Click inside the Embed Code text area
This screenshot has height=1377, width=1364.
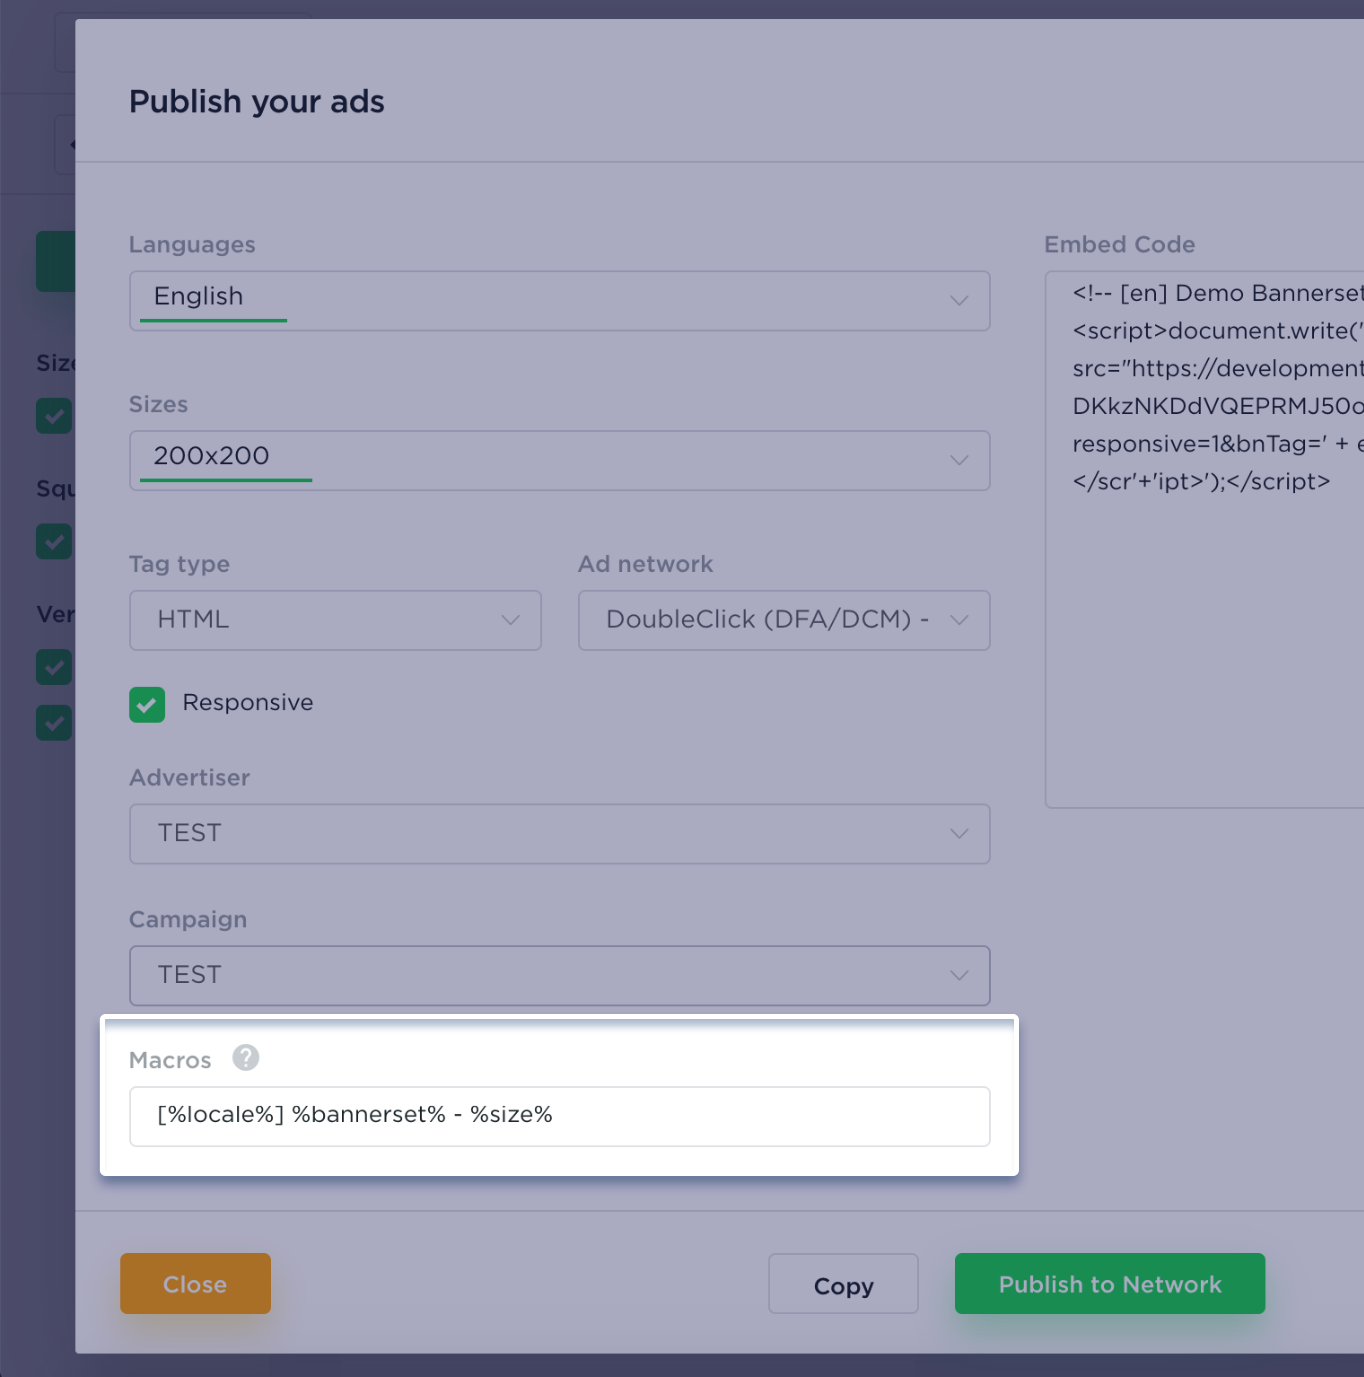coord(1204,539)
